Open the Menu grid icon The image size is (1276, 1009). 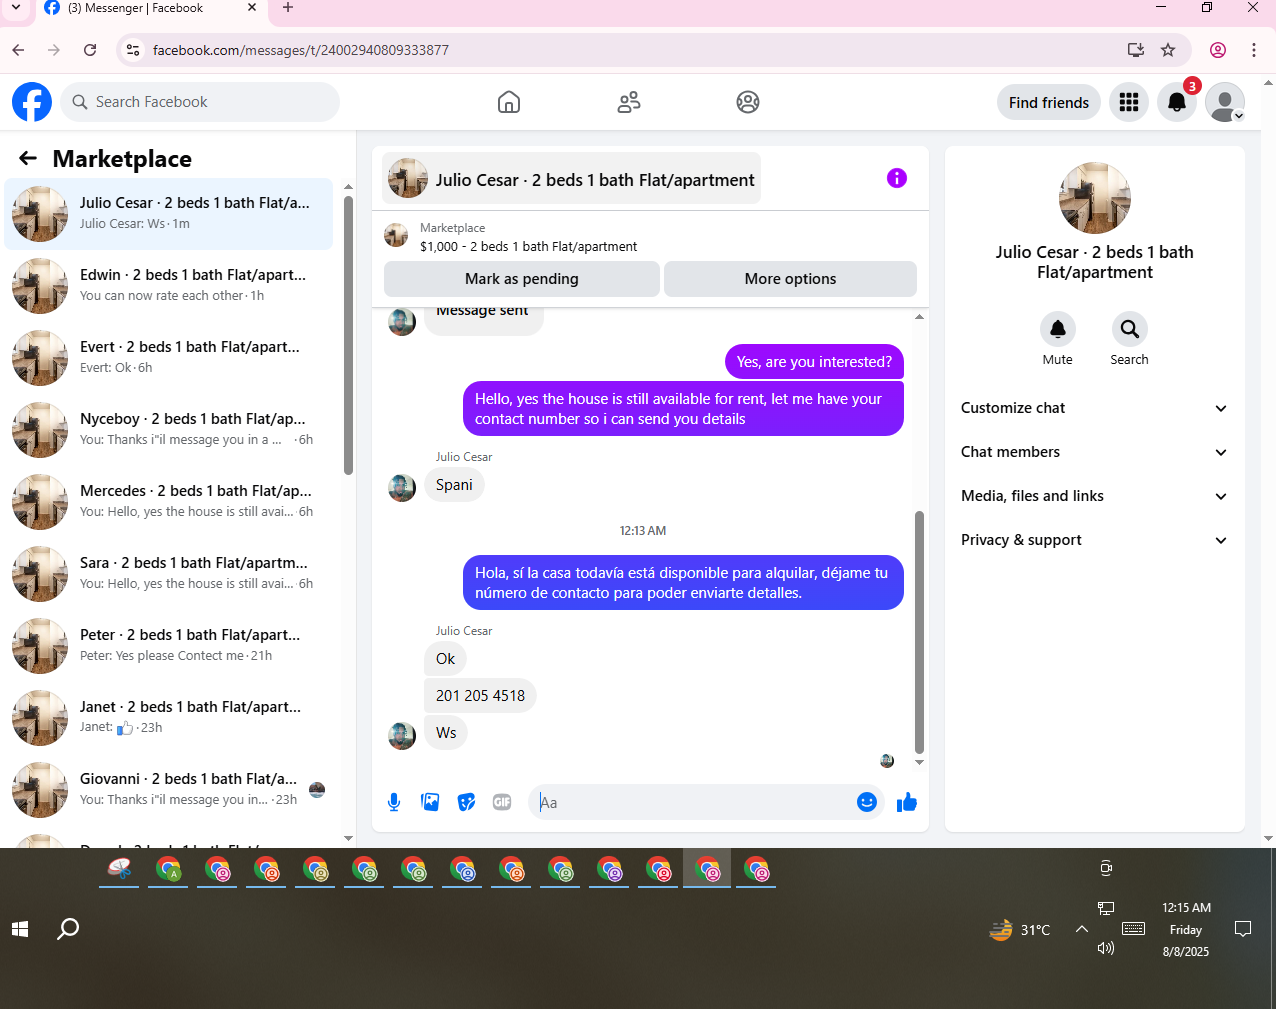(x=1129, y=102)
